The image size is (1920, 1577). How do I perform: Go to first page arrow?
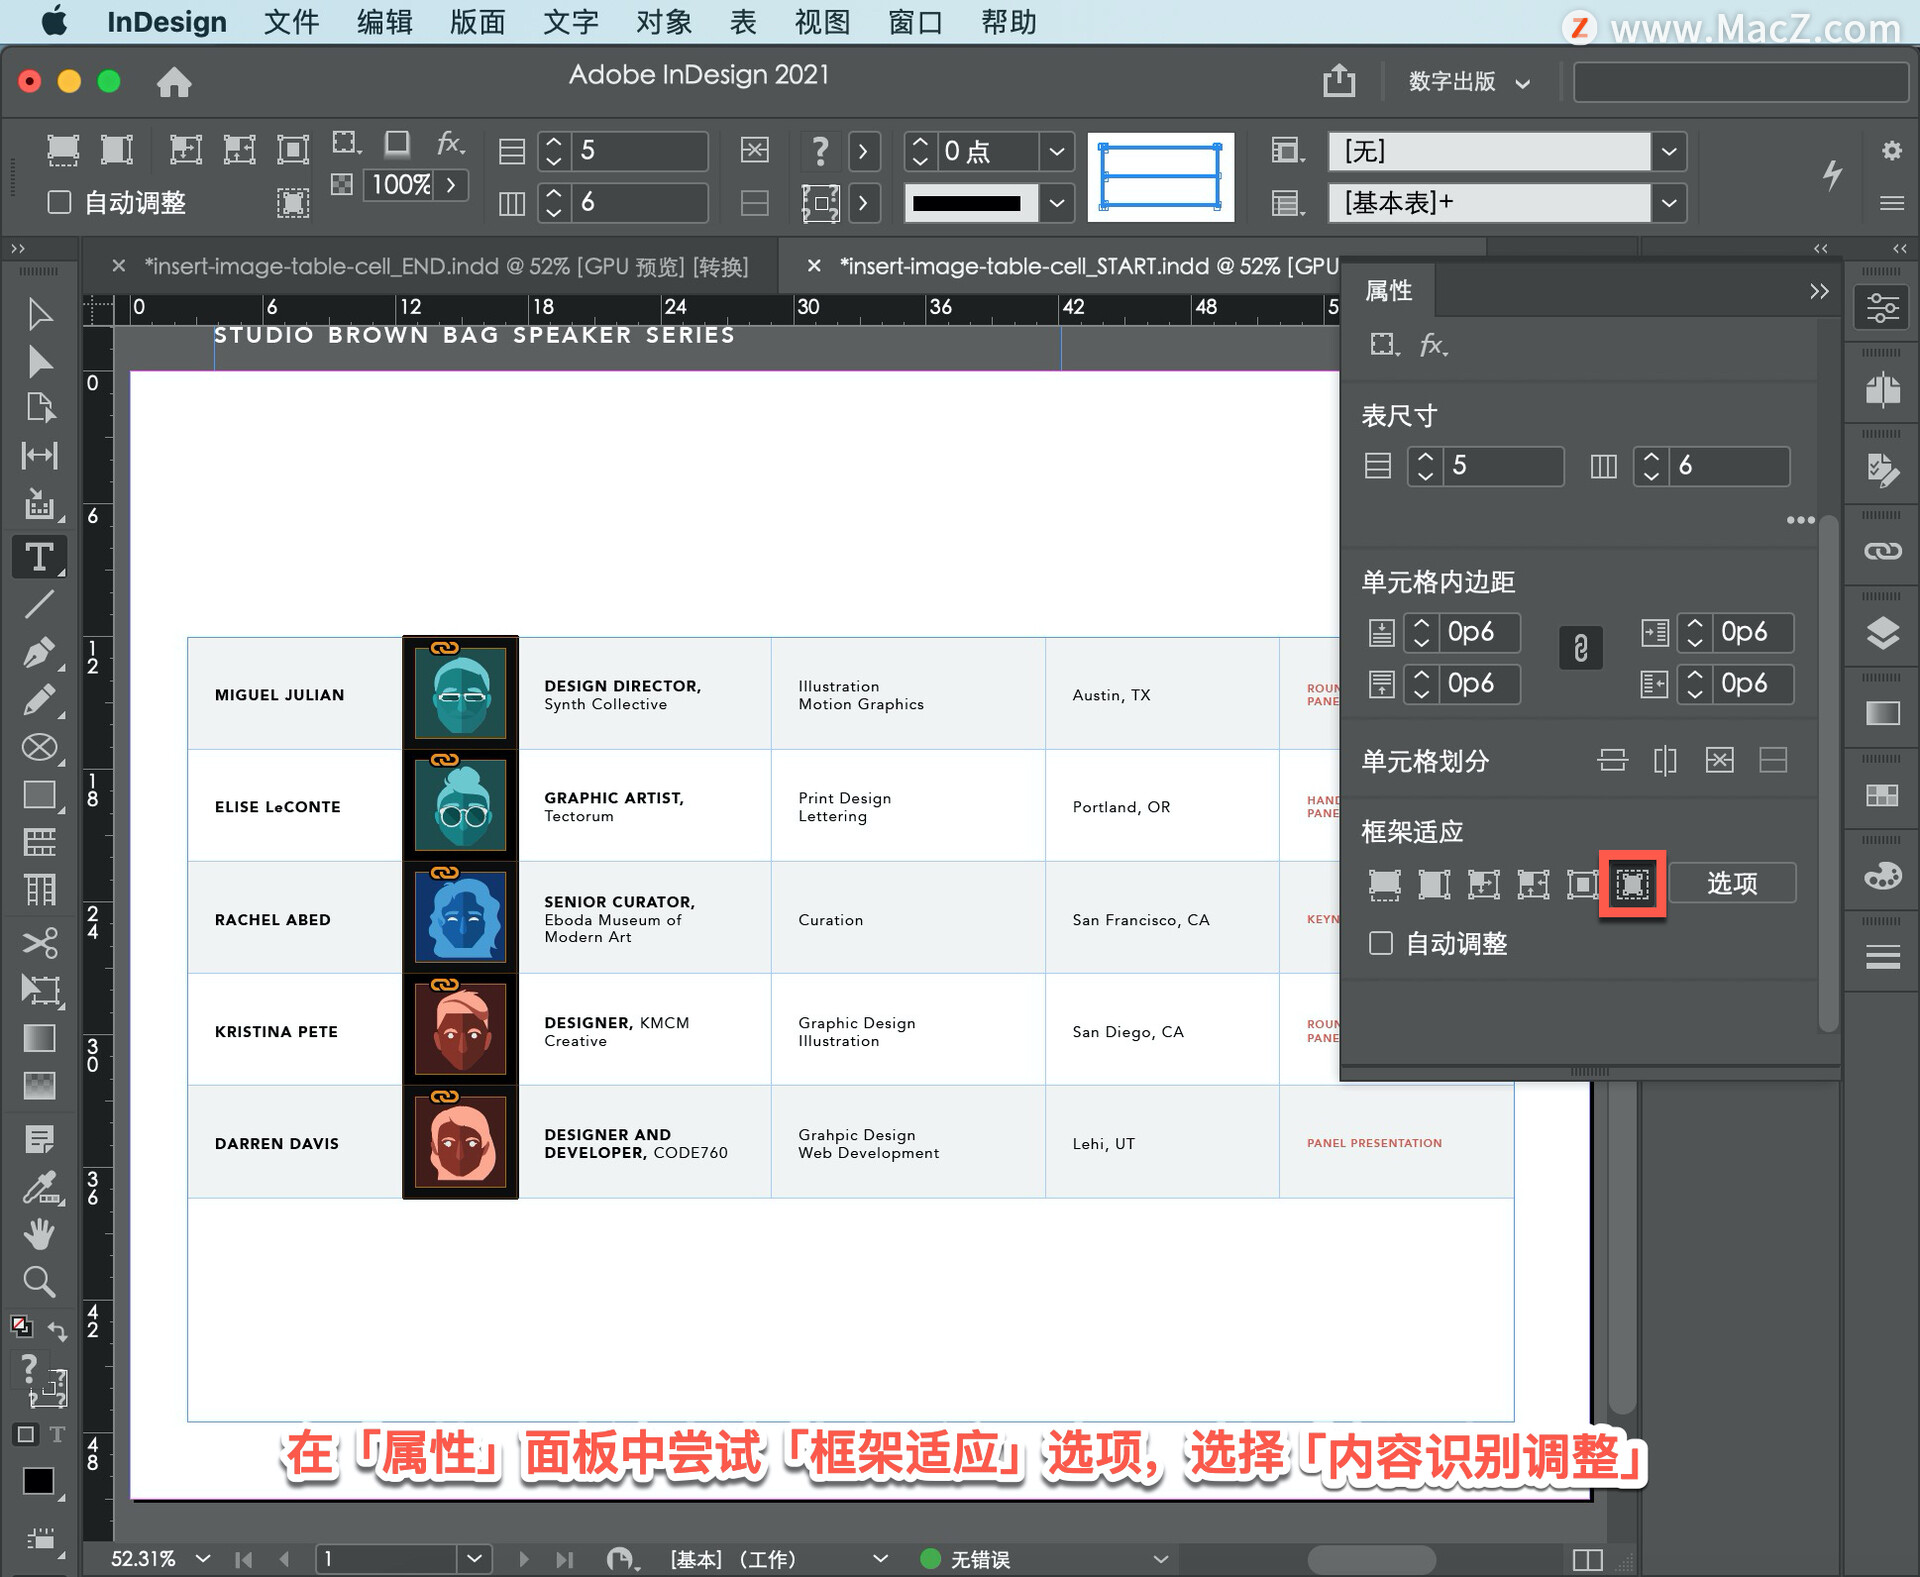pyautogui.click(x=243, y=1558)
